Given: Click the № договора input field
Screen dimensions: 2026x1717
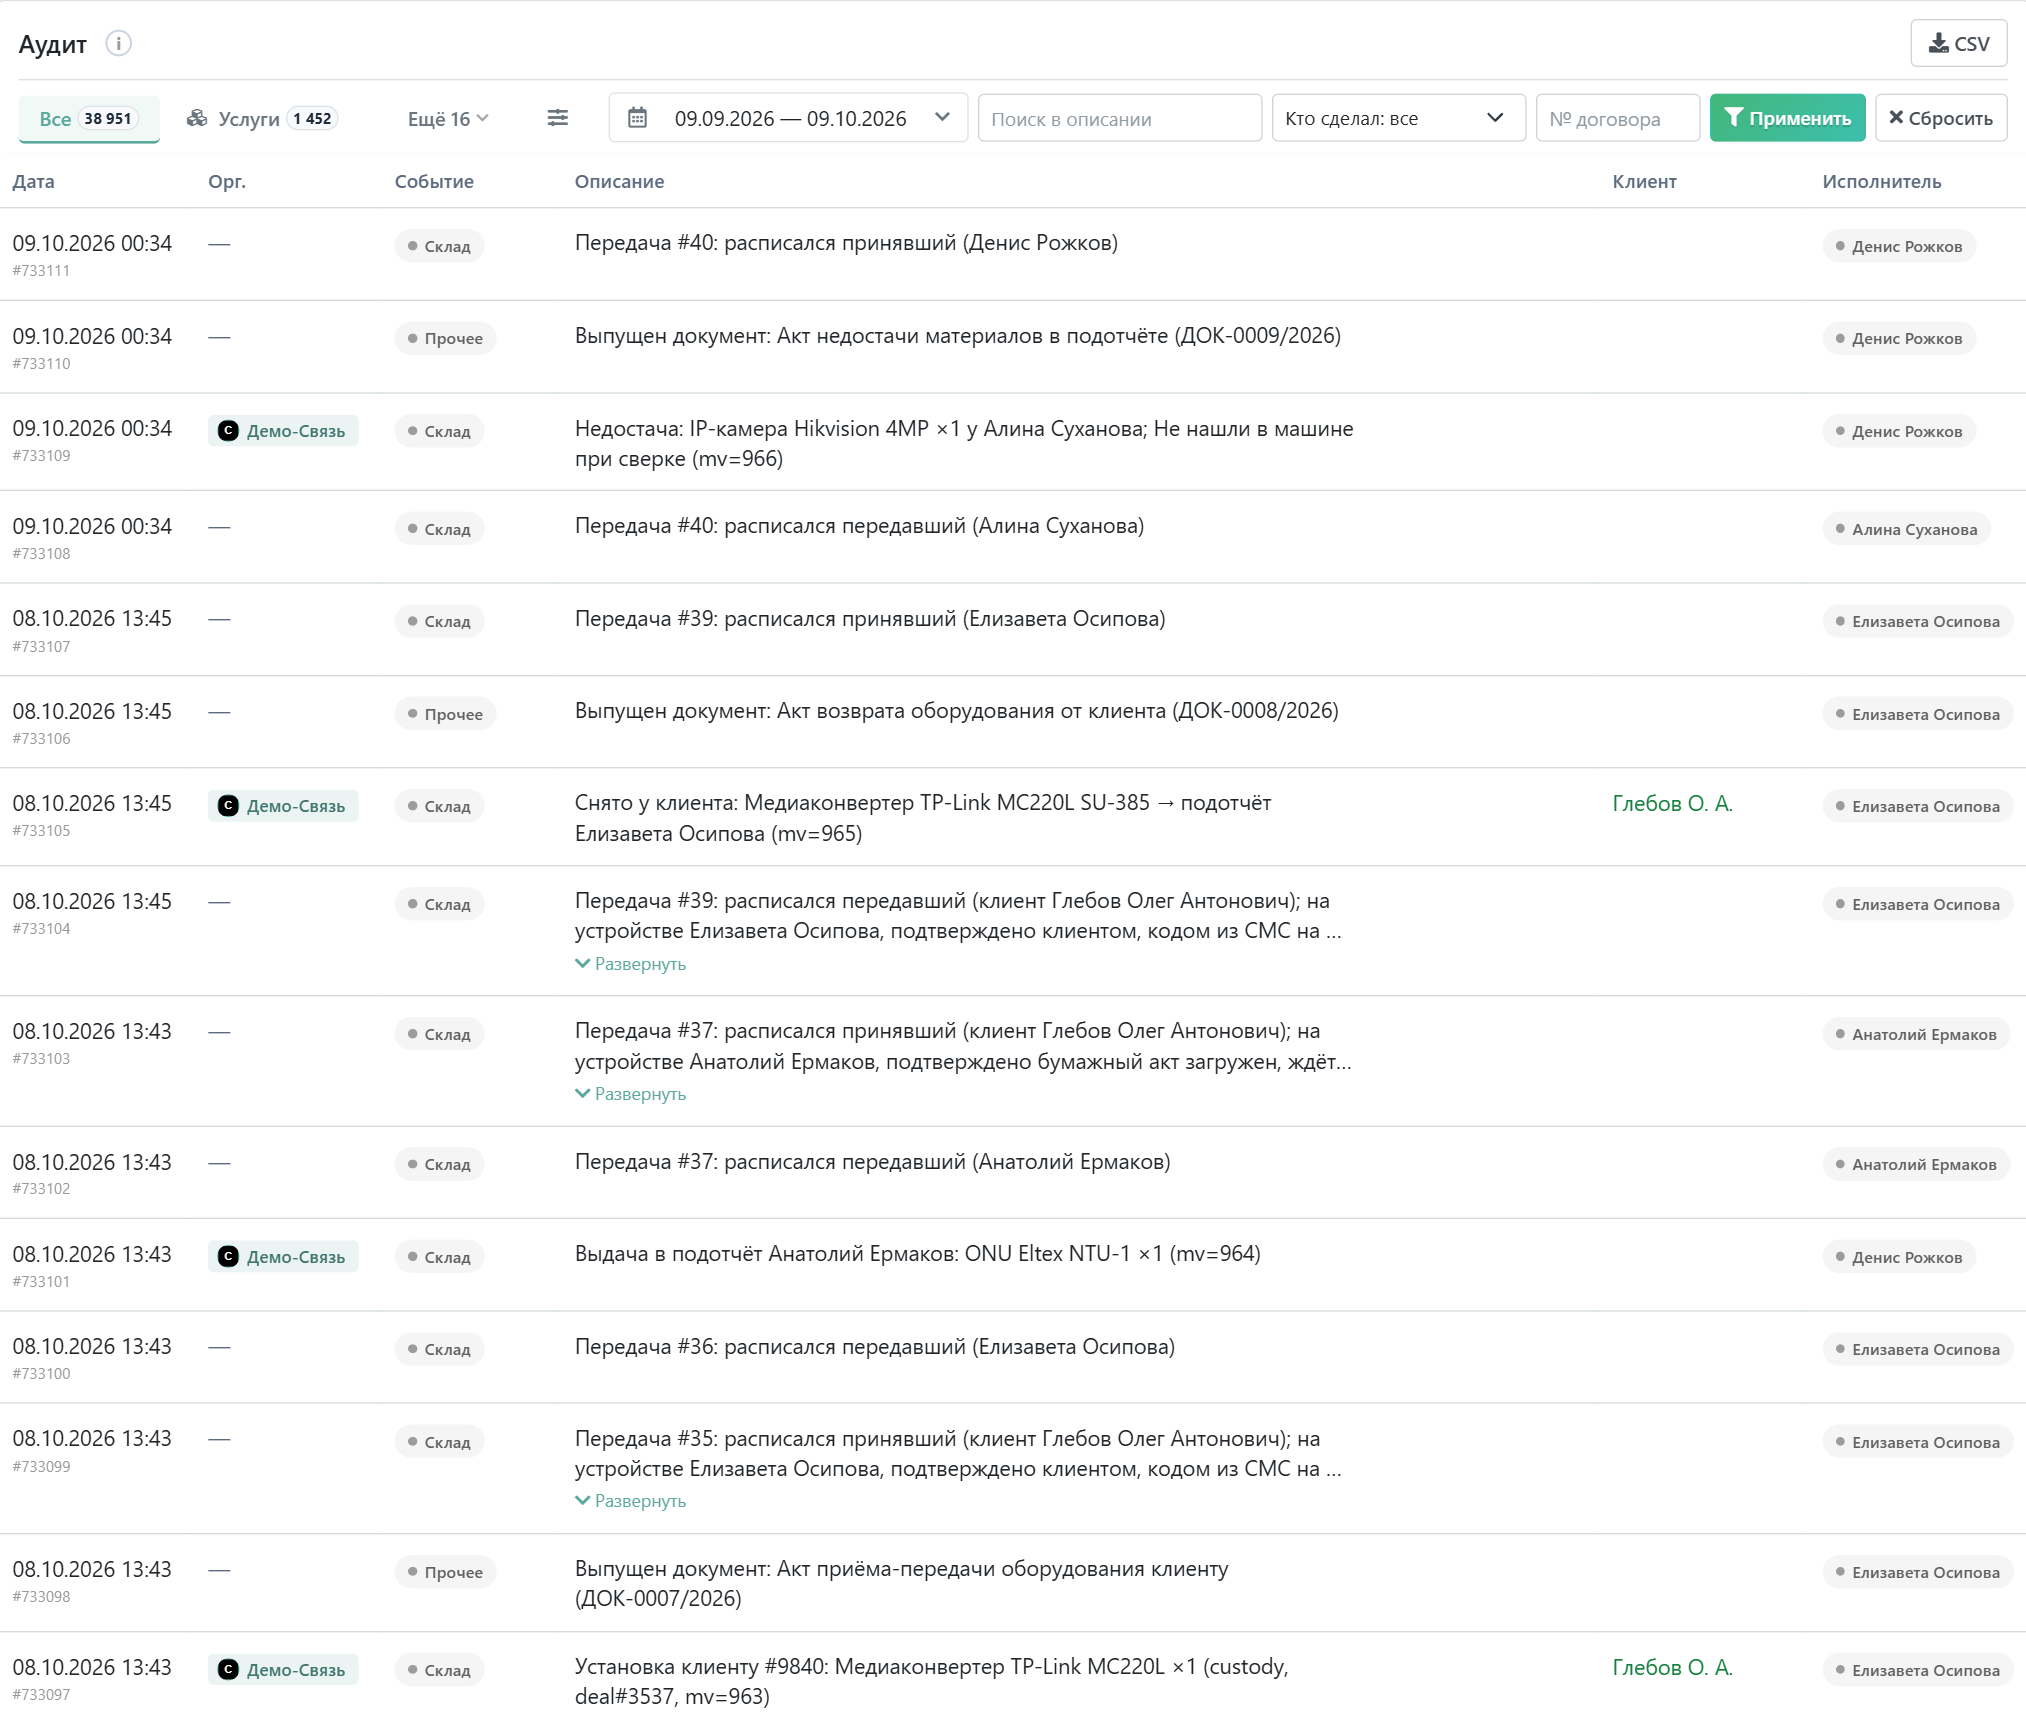Looking at the screenshot, I should [1617, 118].
